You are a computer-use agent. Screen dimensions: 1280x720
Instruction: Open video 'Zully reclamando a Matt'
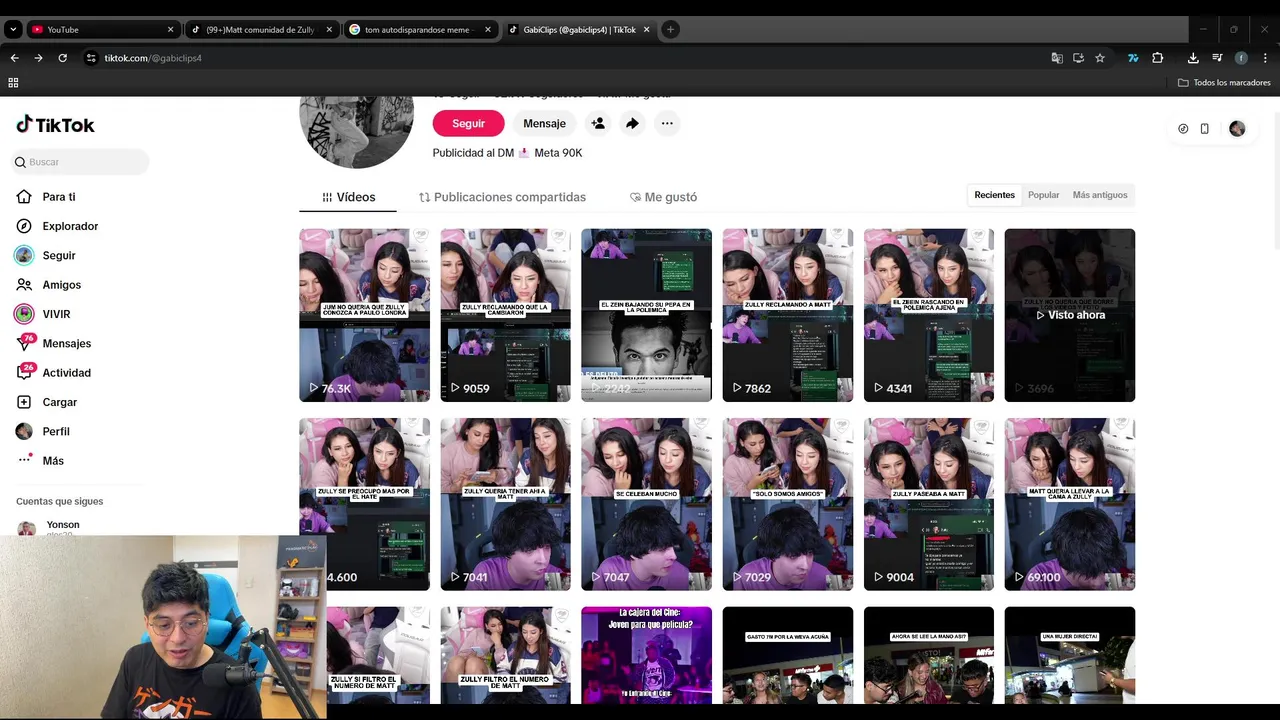[x=788, y=315]
